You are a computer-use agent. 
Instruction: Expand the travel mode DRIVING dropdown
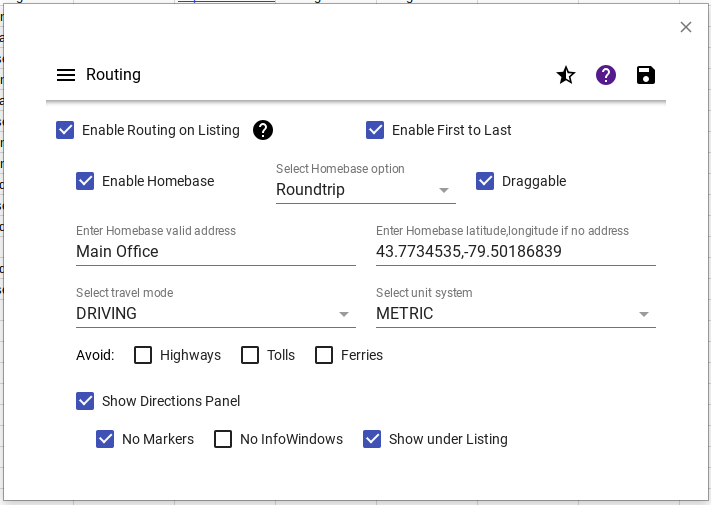pos(215,314)
